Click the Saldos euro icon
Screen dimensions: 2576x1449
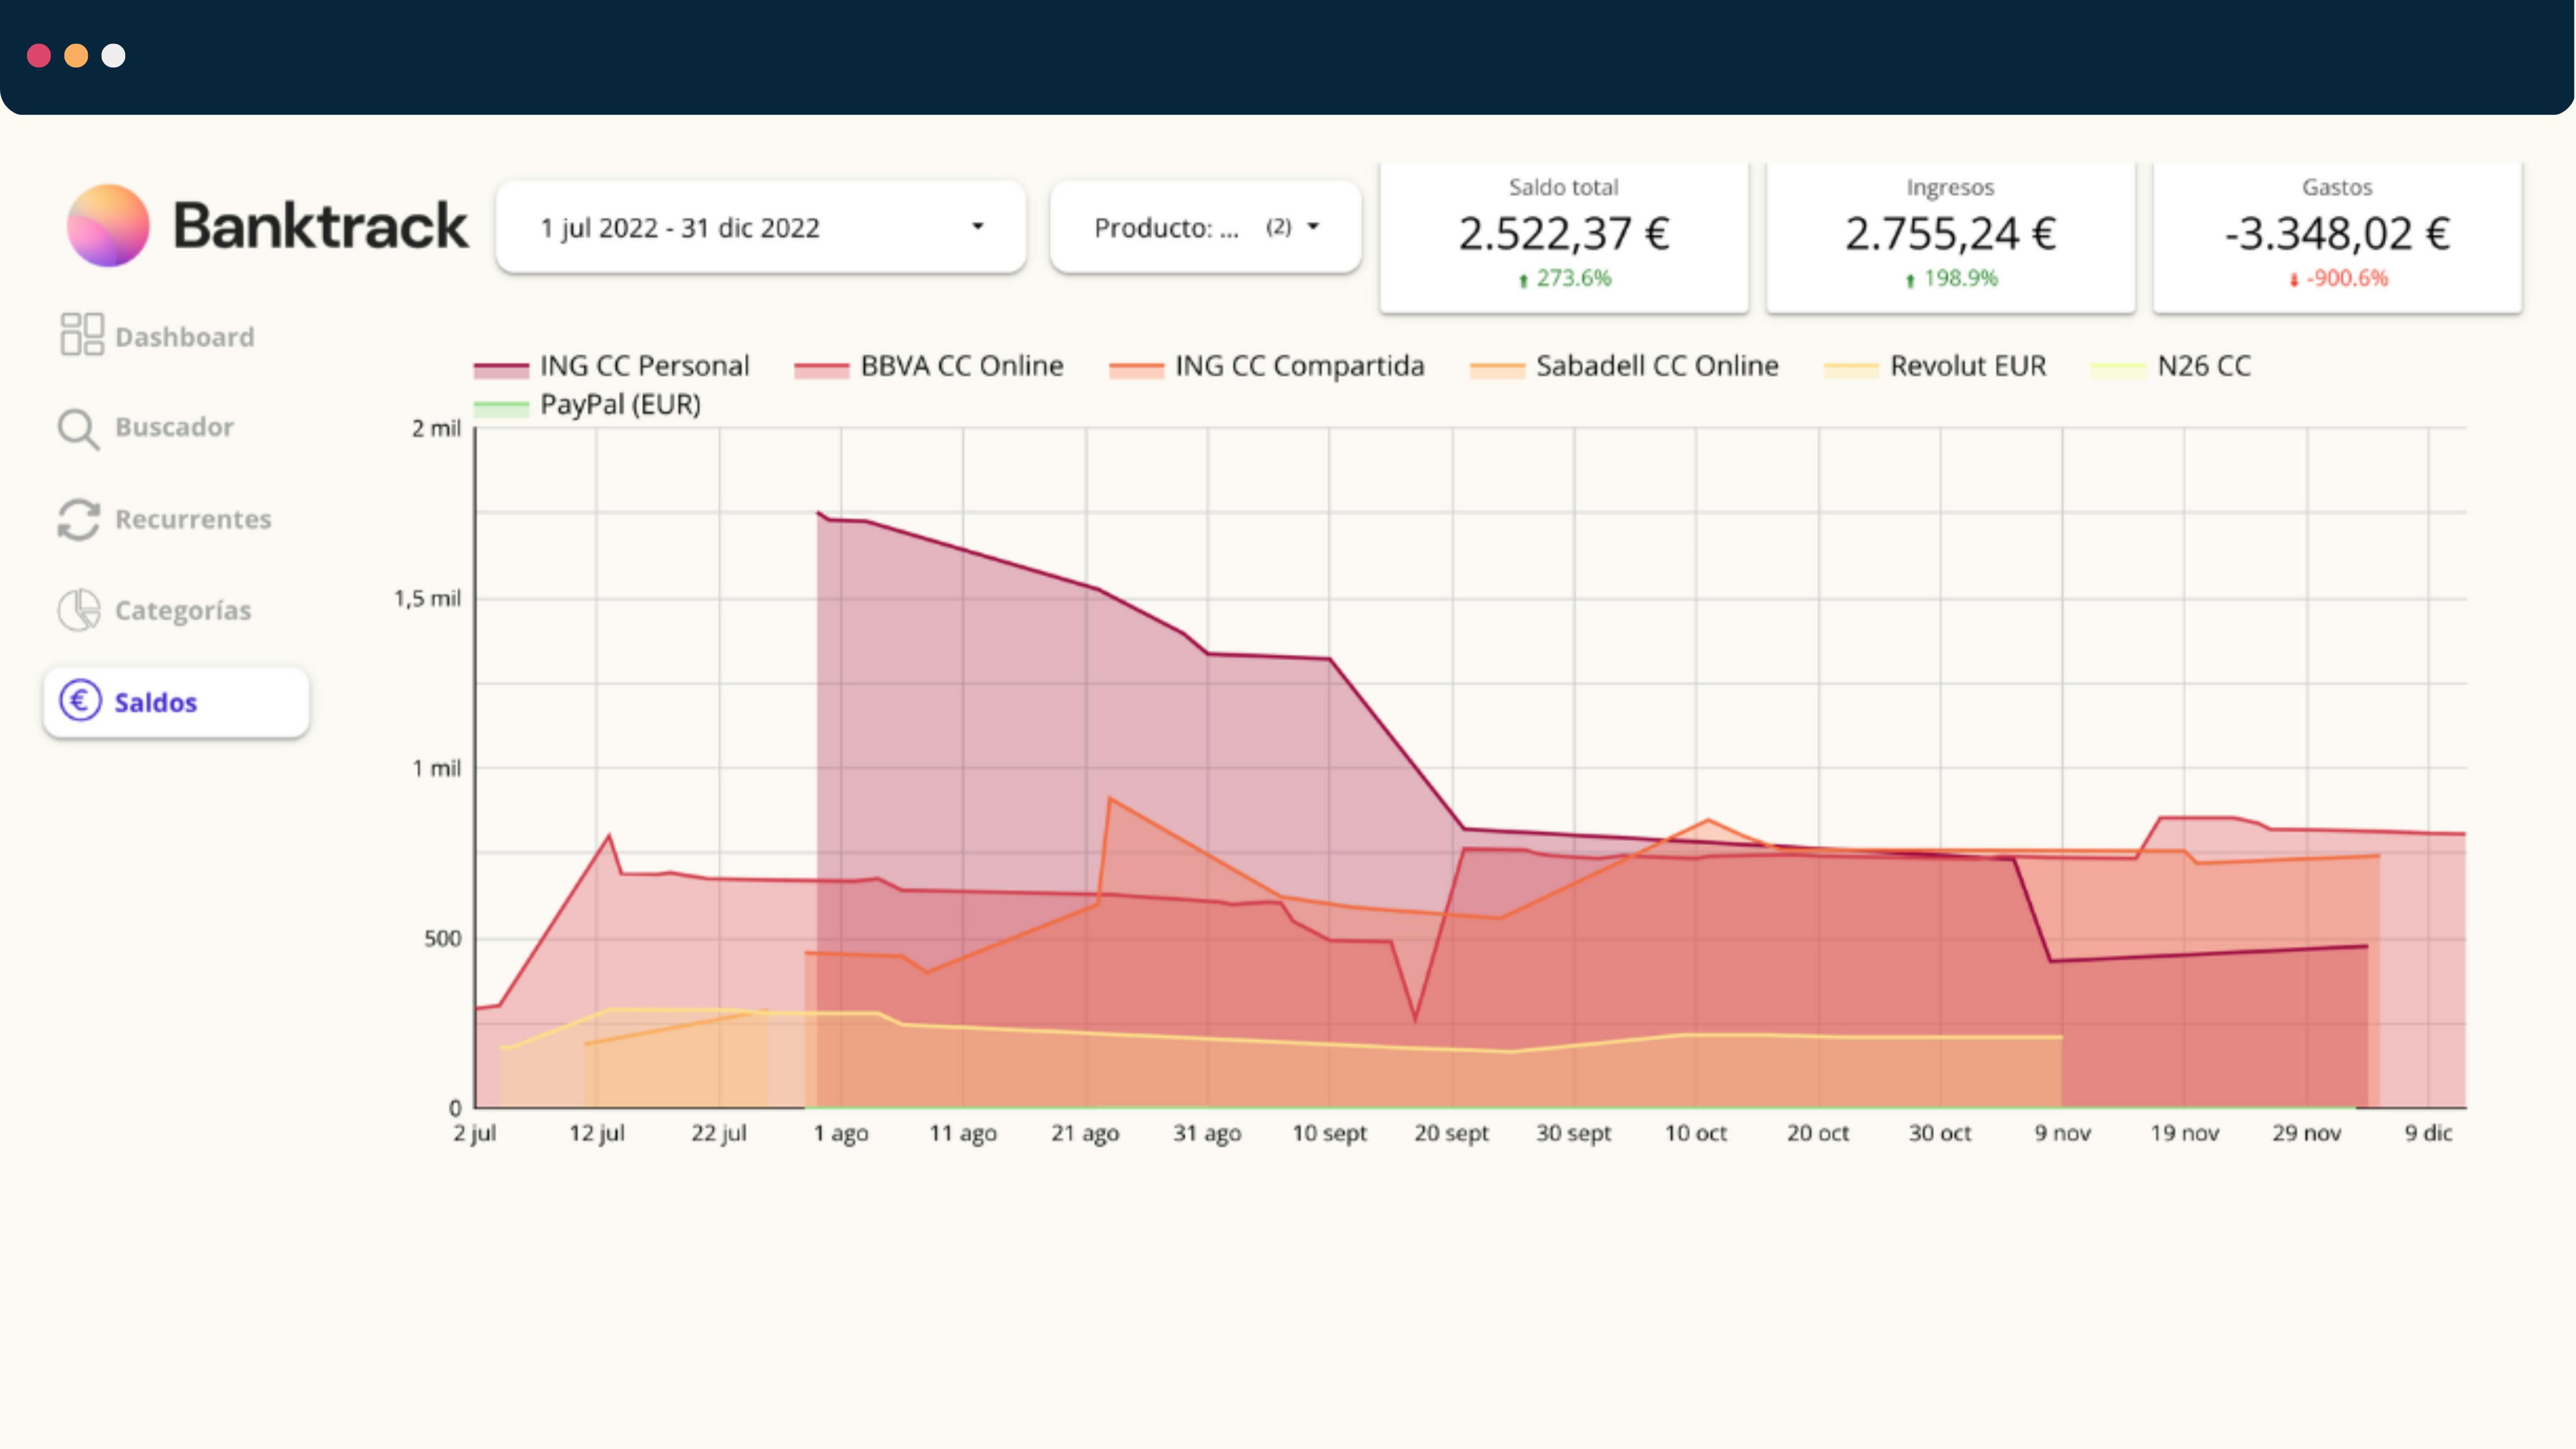80,701
